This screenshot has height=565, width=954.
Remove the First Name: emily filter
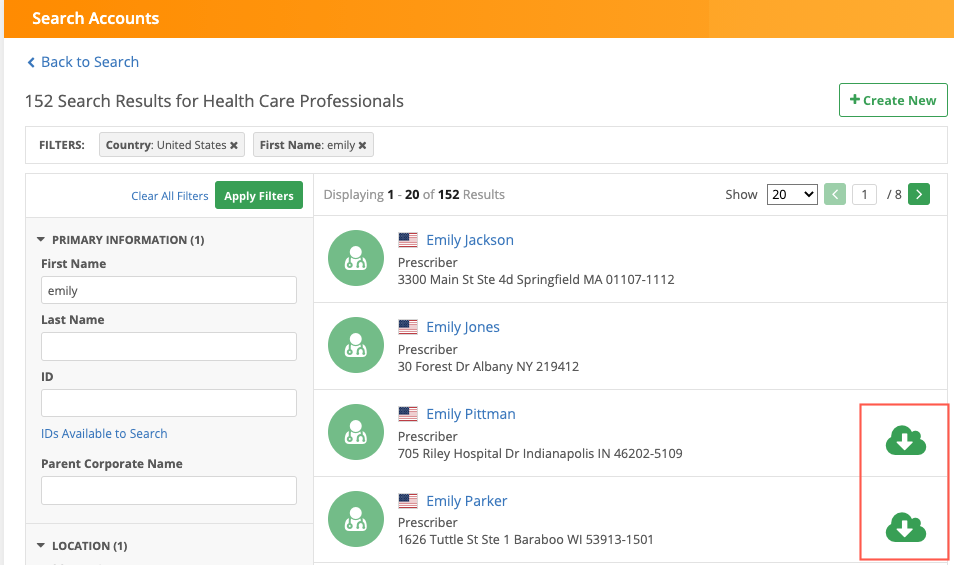point(363,145)
